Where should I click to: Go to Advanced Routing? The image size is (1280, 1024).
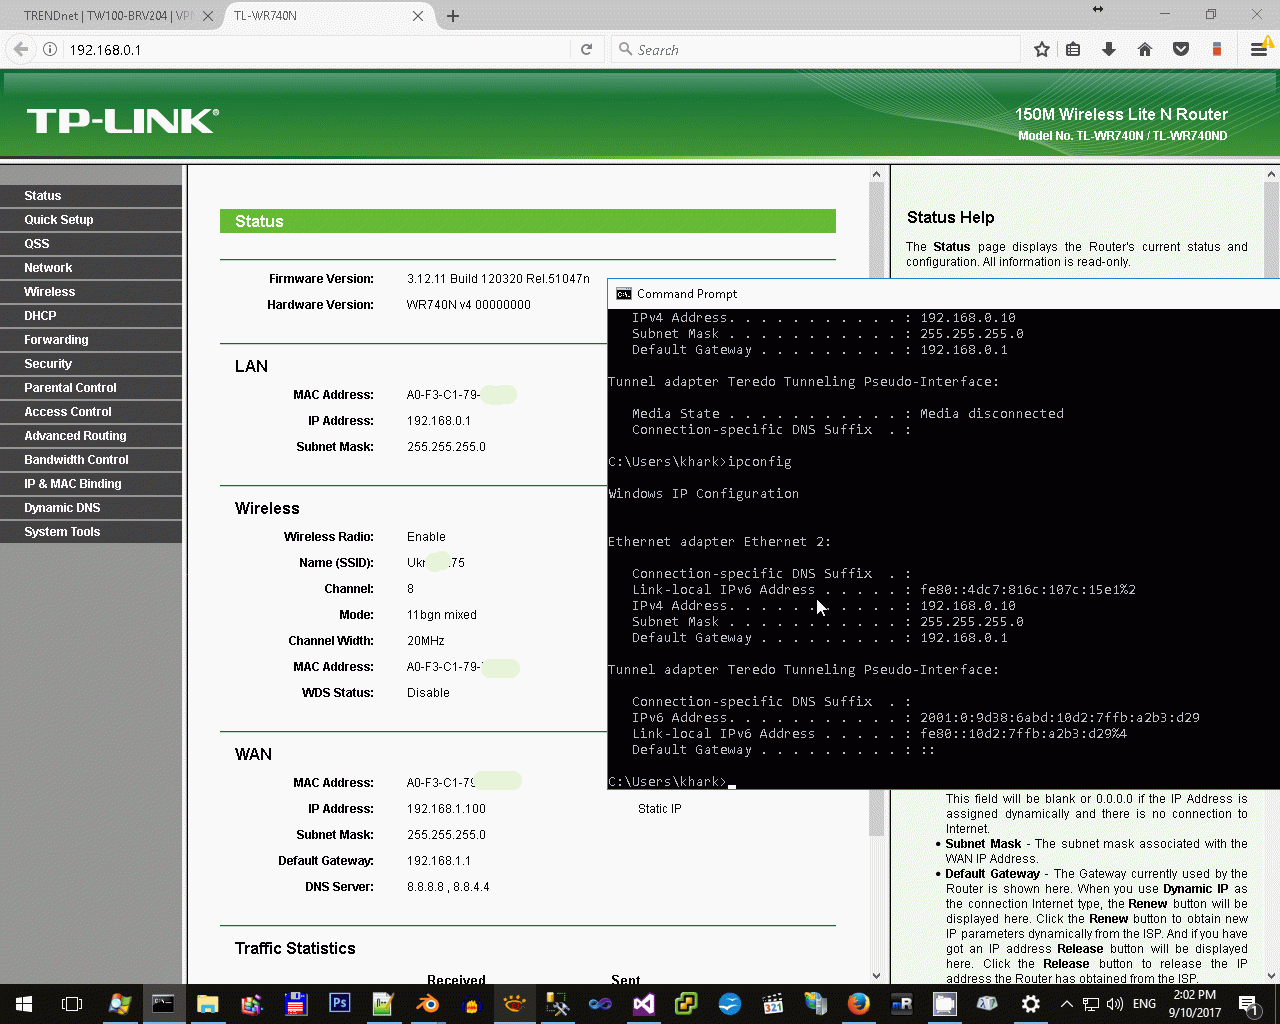pos(91,436)
